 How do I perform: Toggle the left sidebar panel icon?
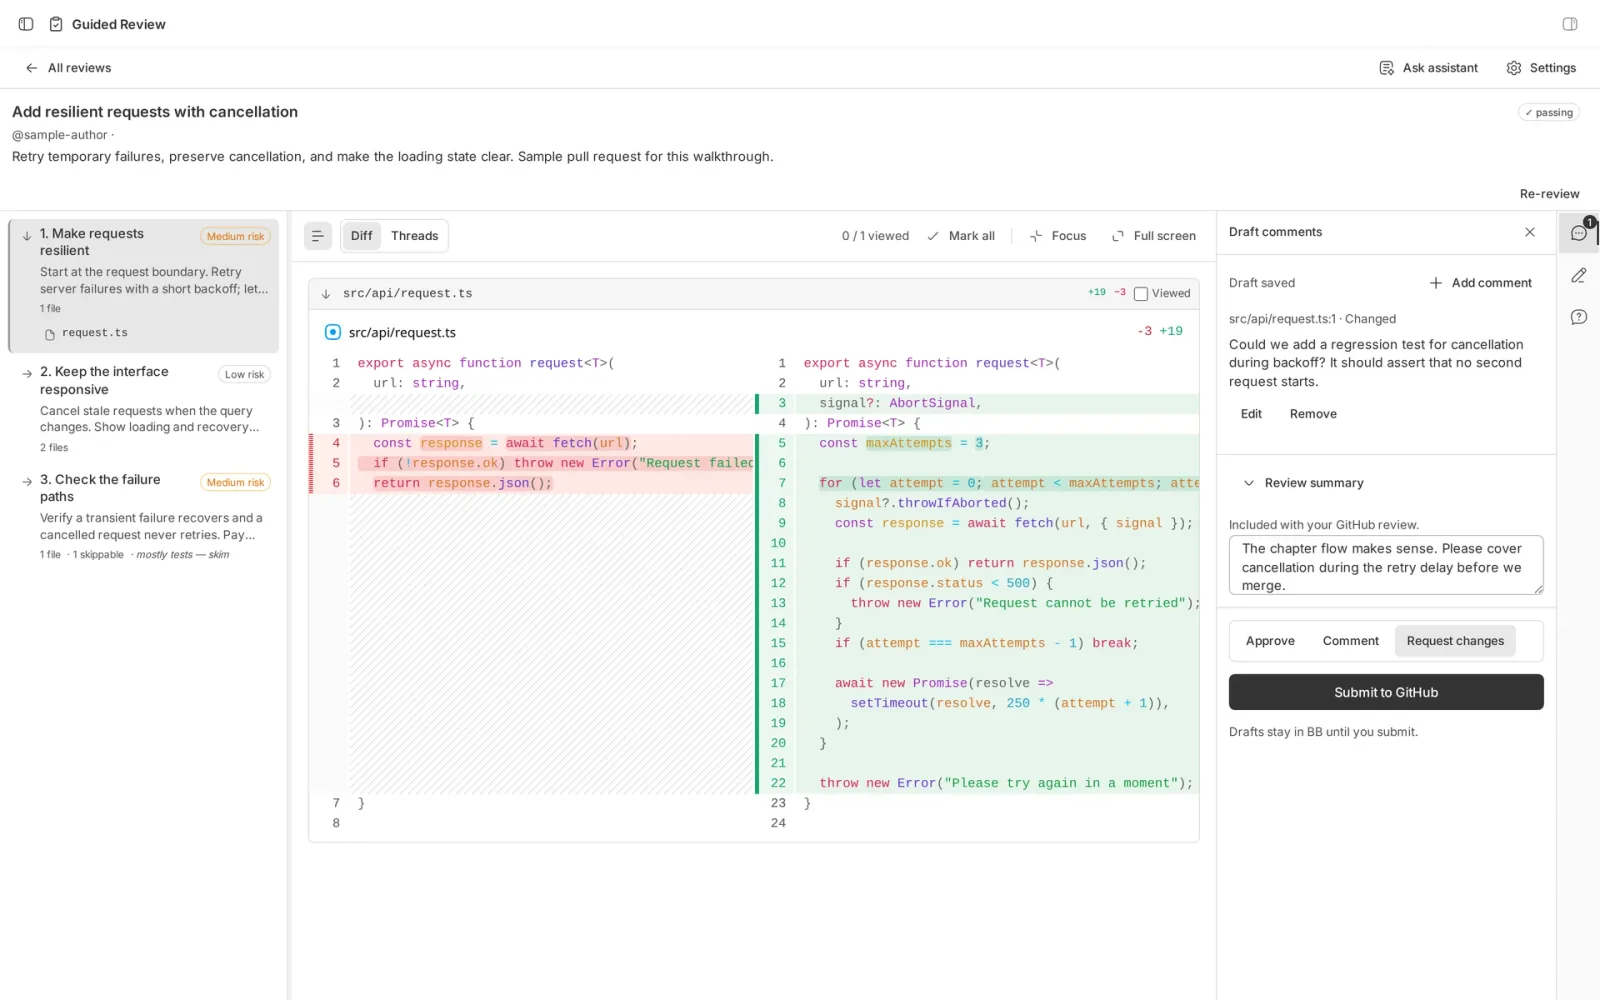point(26,24)
